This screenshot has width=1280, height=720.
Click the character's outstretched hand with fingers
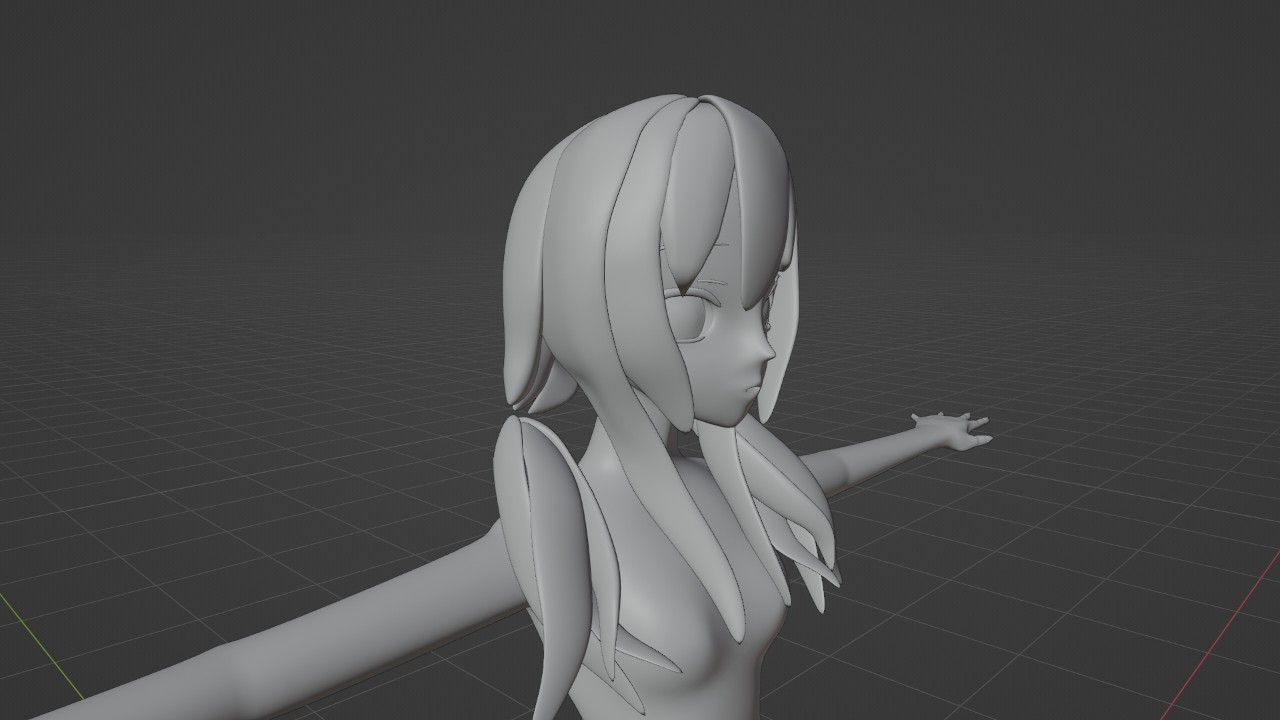tap(952, 431)
